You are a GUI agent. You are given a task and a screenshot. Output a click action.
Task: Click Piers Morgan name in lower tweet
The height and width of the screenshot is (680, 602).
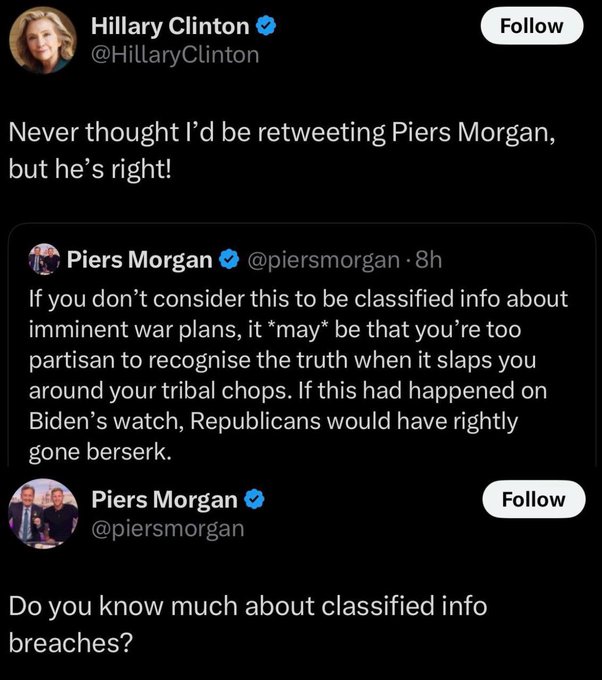click(x=163, y=499)
